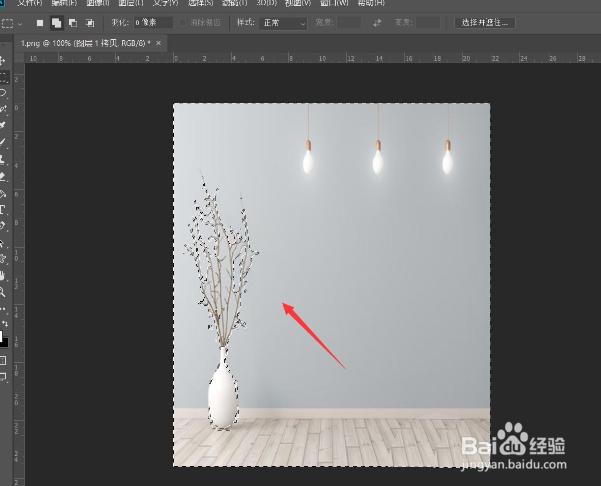Select the Clone Stamp tool
Image resolution: width=601 pixels, height=486 pixels.
pyautogui.click(x=3, y=159)
